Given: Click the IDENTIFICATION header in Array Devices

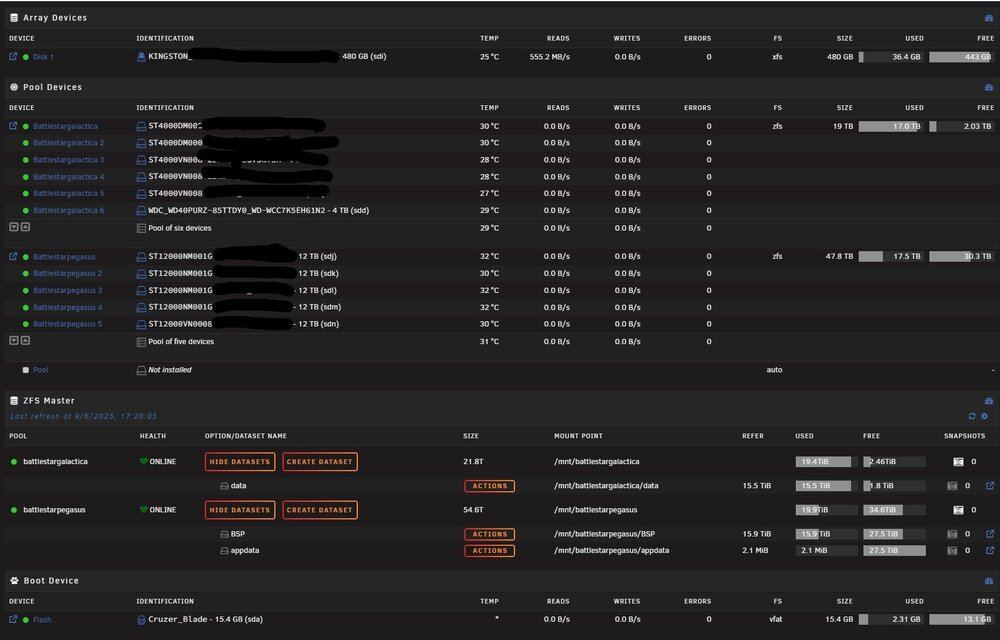Looking at the screenshot, I should pos(165,38).
